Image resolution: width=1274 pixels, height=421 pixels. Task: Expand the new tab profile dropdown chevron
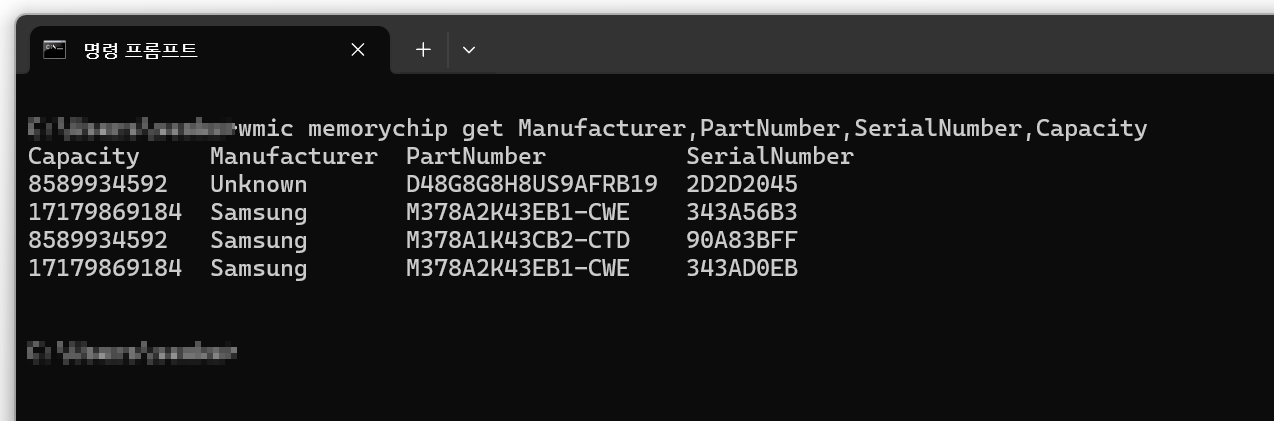pyautogui.click(x=469, y=50)
